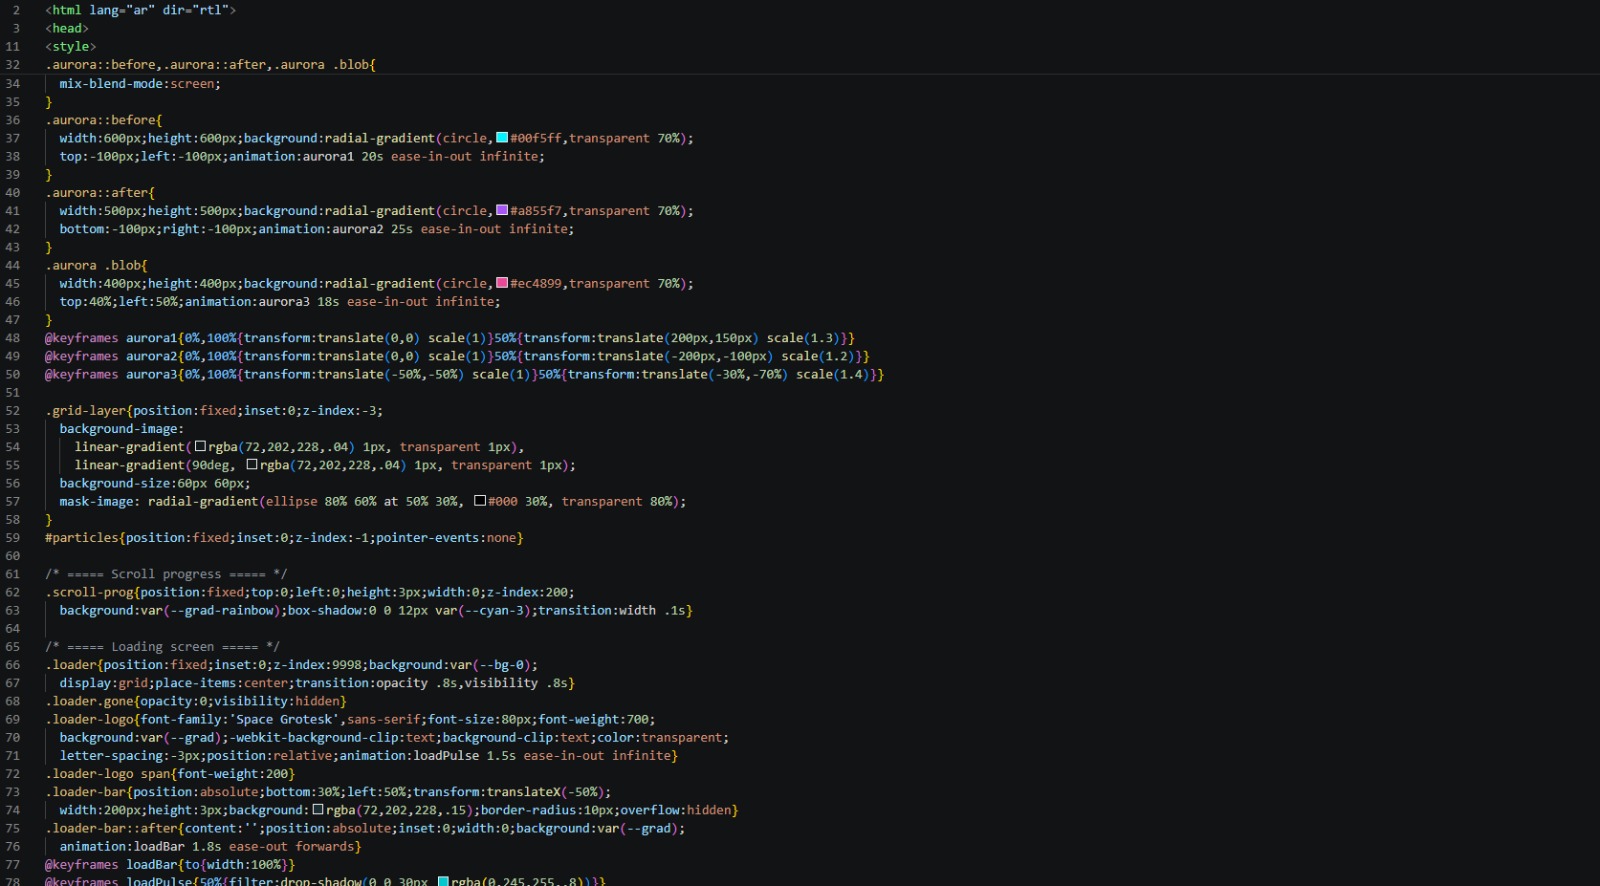Viewport: 1600px width, 886px height.
Task: Open the rgba(72,202,228,.15) swatch on line 74
Action: [318, 811]
